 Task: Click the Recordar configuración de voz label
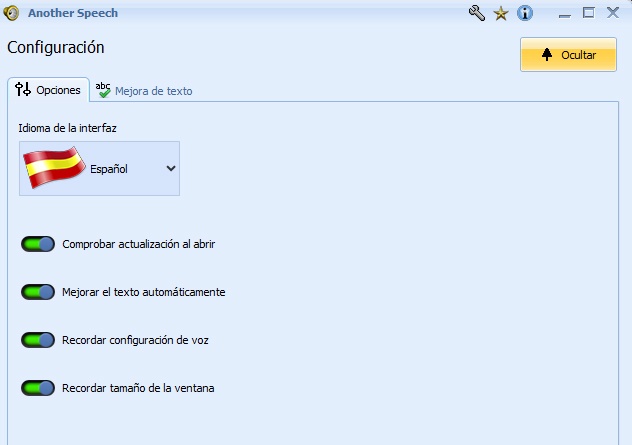[x=135, y=340]
